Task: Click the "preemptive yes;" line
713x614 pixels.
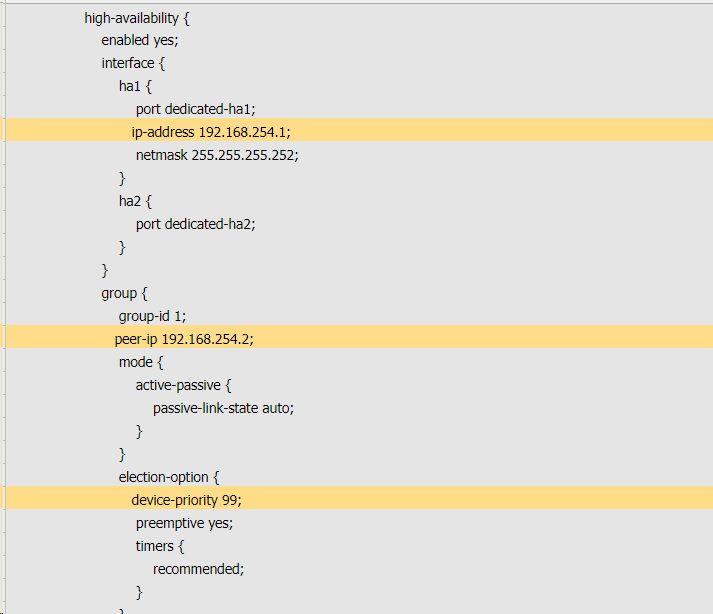Action: pos(184,523)
